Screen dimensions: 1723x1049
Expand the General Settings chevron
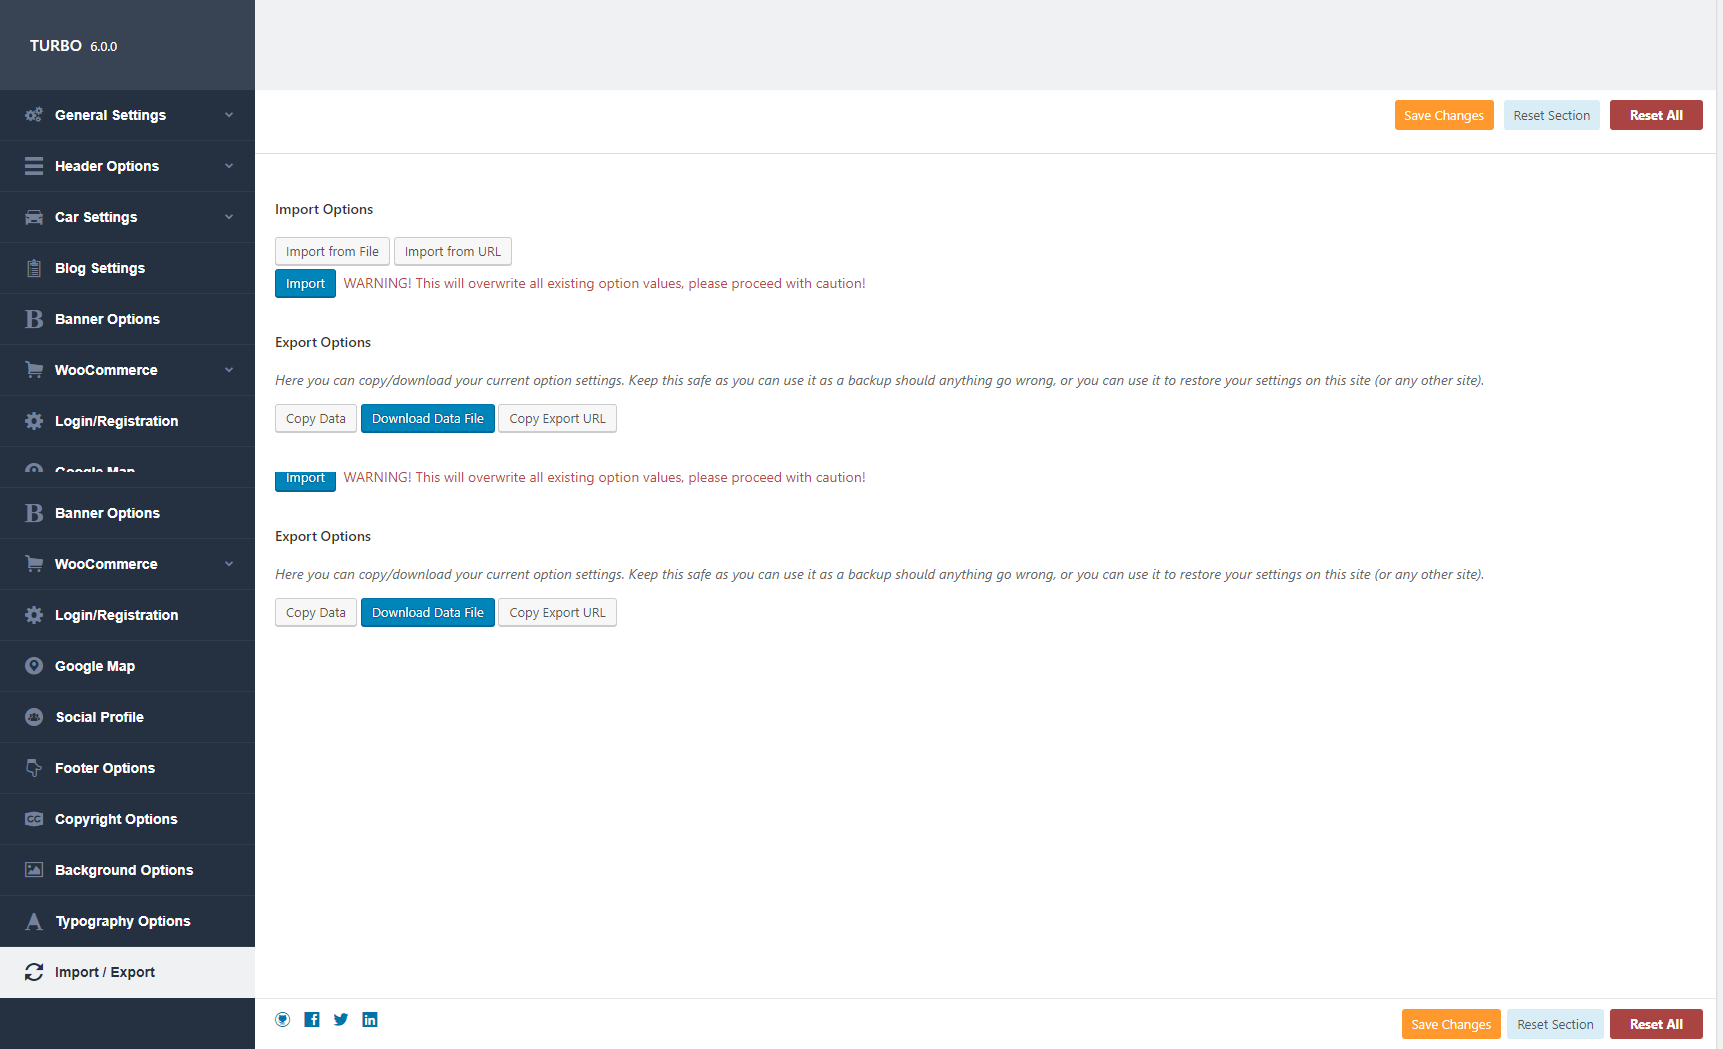click(x=229, y=115)
